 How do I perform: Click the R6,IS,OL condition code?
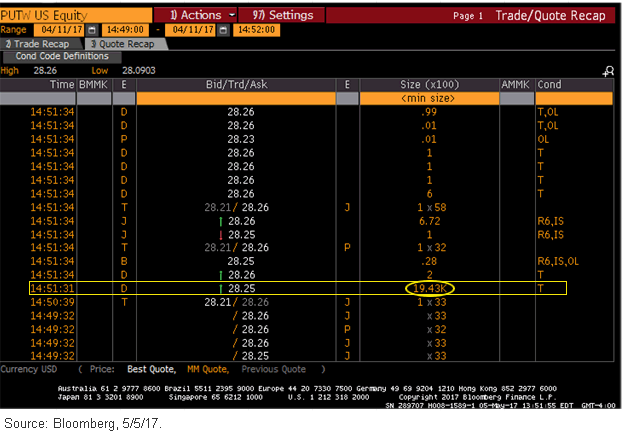[x=558, y=261]
